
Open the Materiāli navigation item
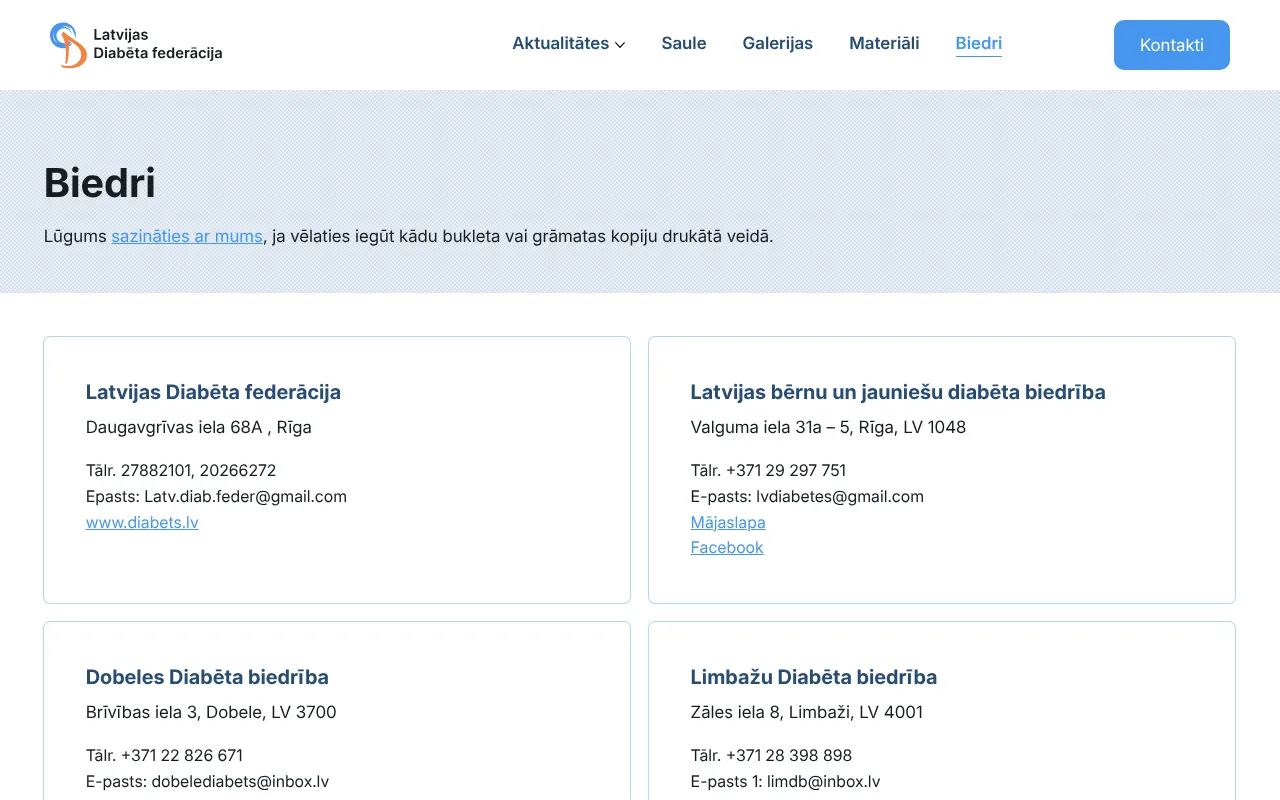[x=884, y=43]
